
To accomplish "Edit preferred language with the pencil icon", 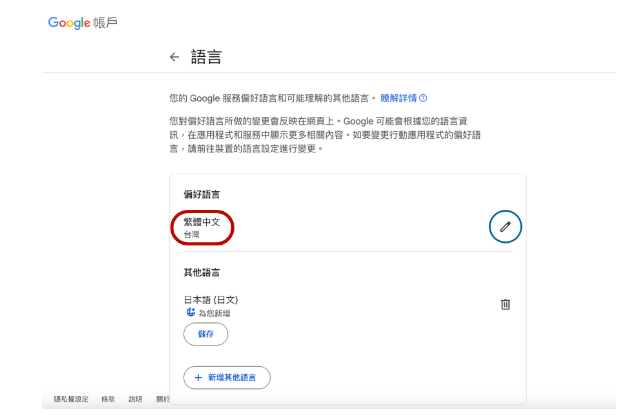I will (505, 226).
